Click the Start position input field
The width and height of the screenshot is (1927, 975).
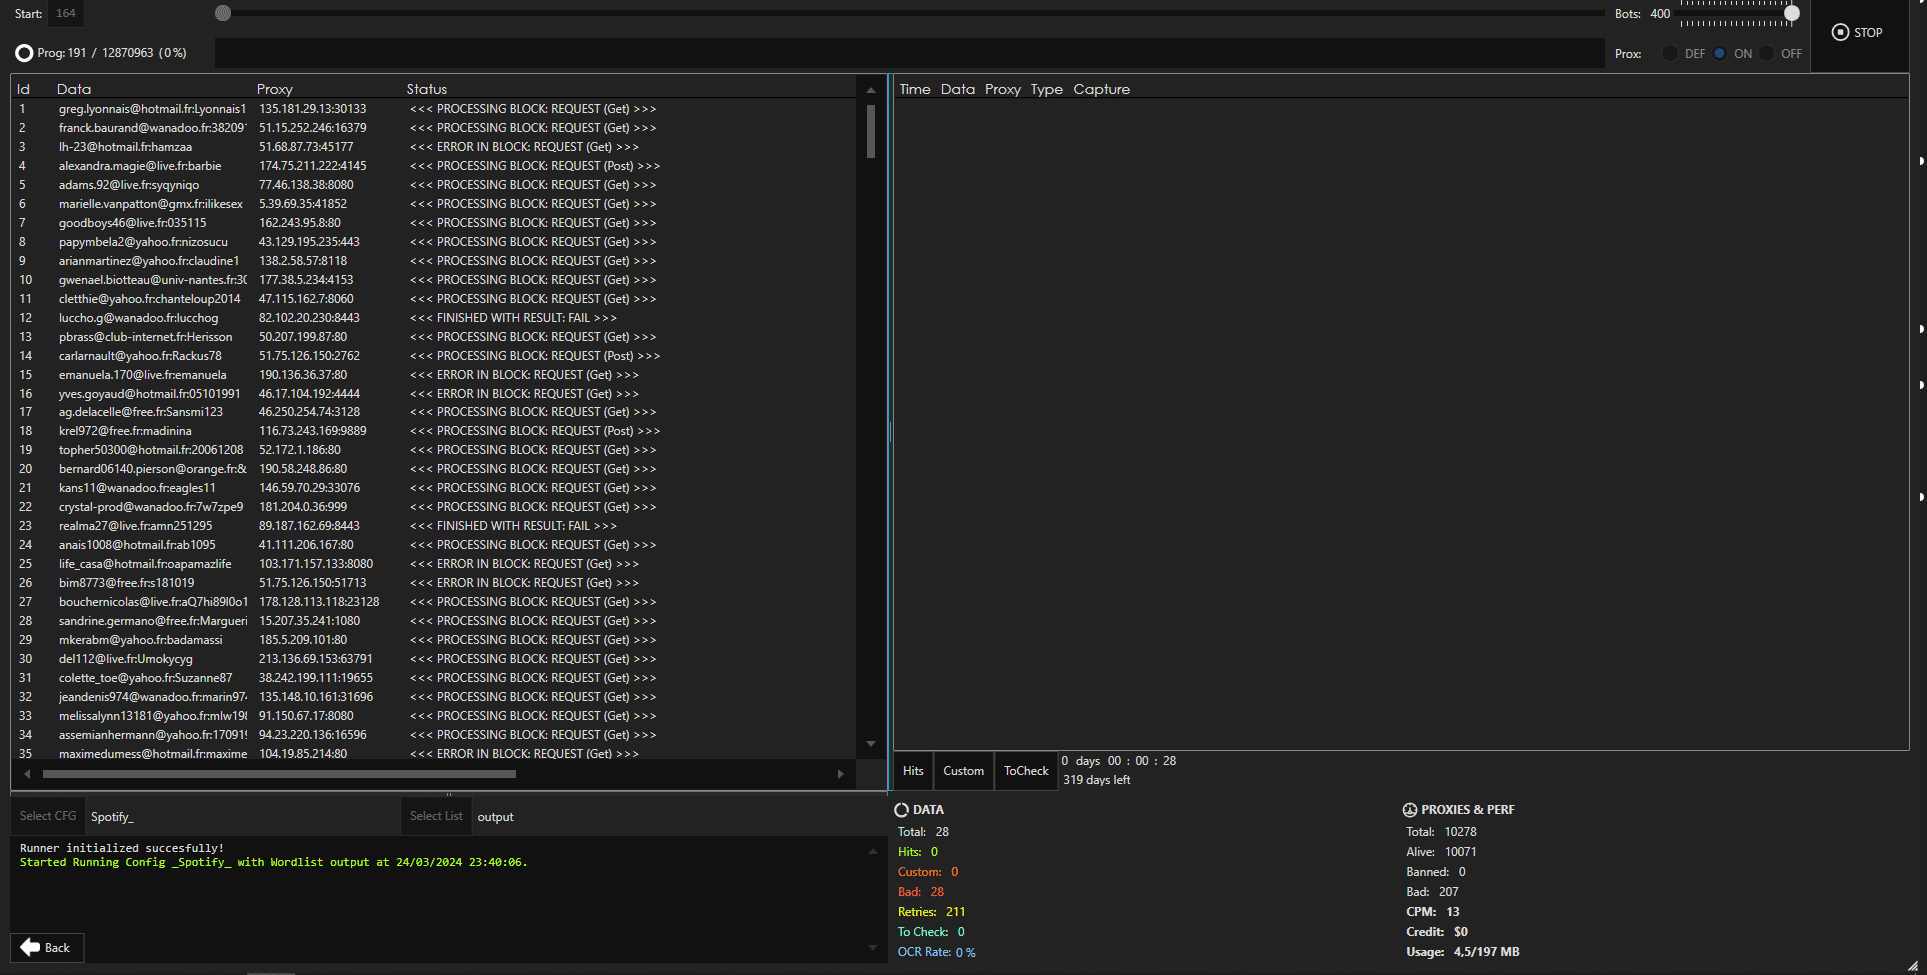(66, 14)
